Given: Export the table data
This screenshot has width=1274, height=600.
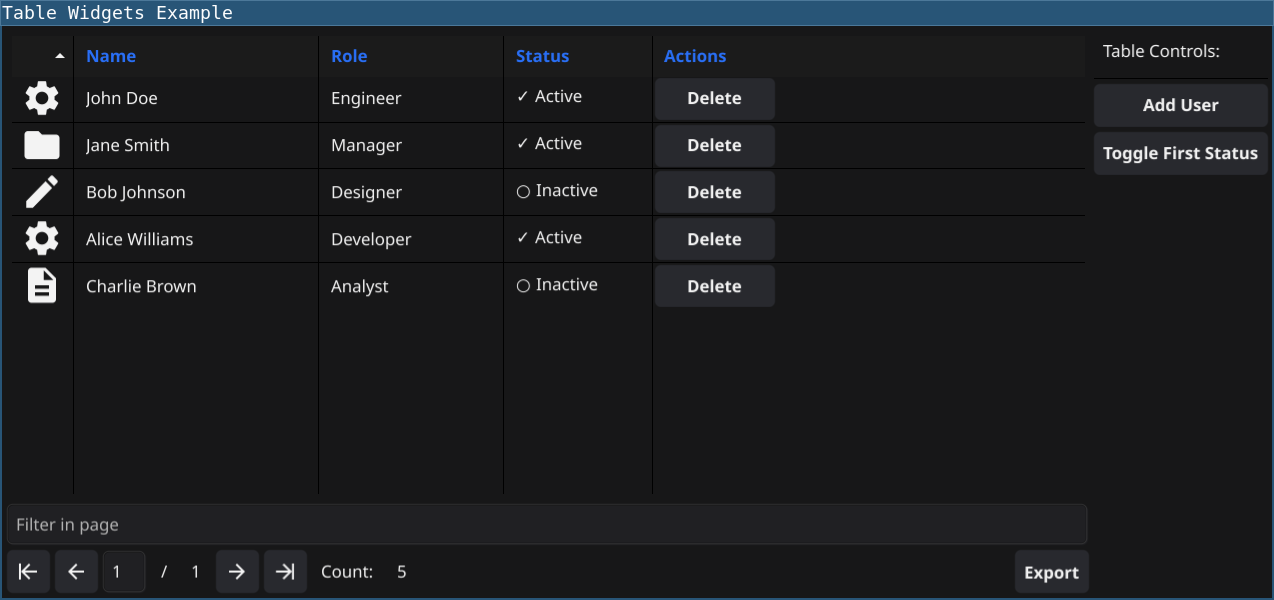Looking at the screenshot, I should click(x=1051, y=572).
